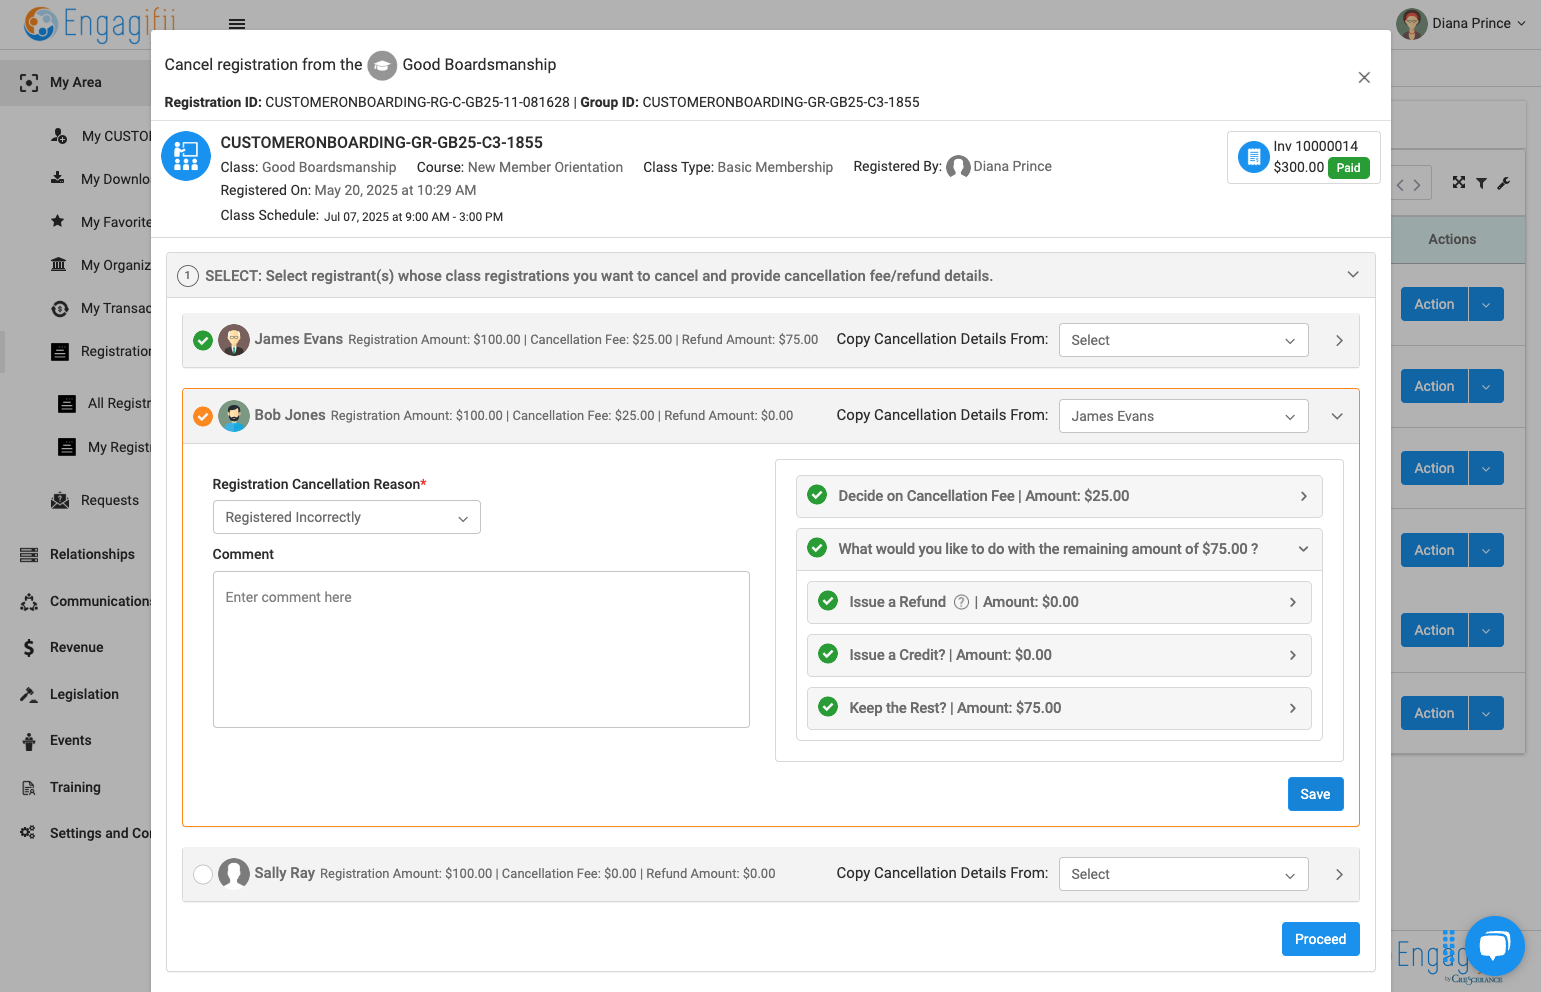Click the class group registration icon
1541x992 pixels.
[186, 156]
